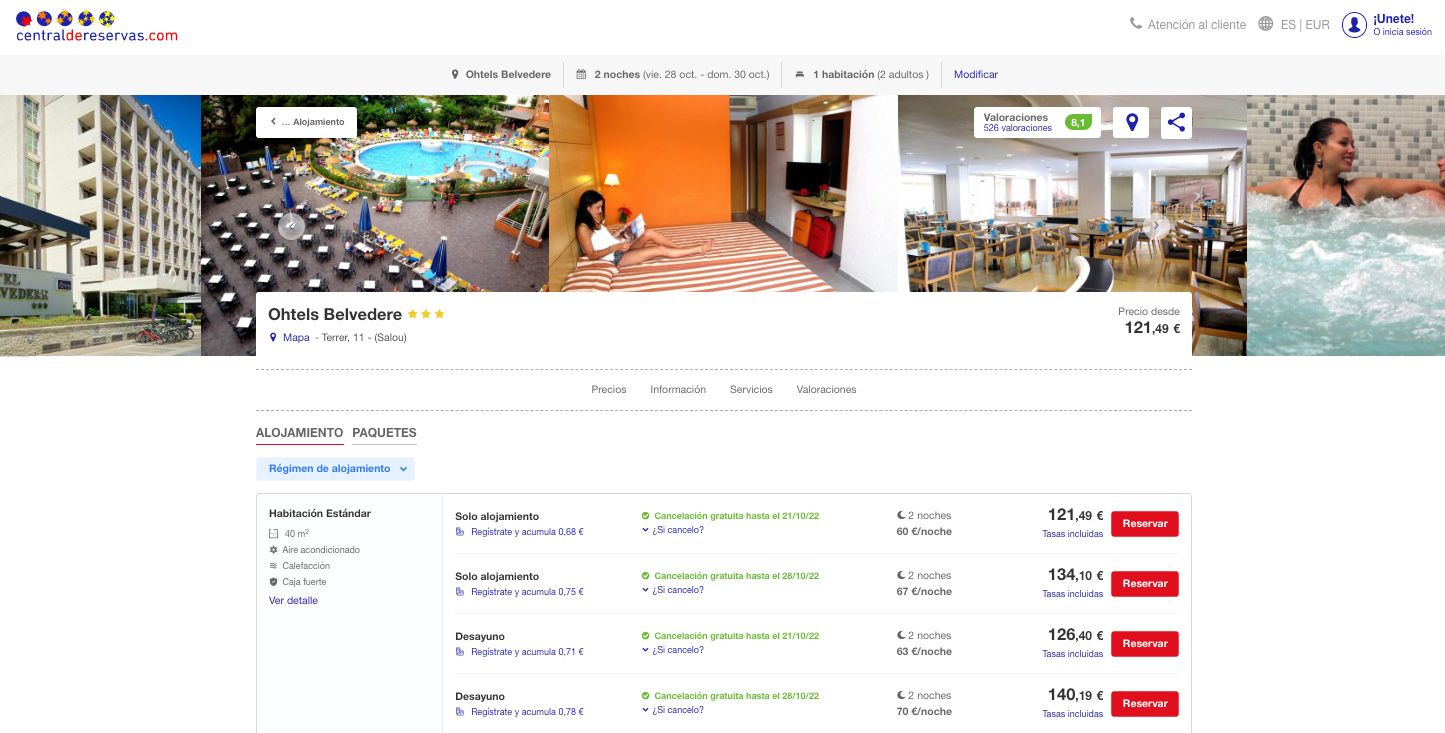Open the Mapa link

click(x=296, y=338)
